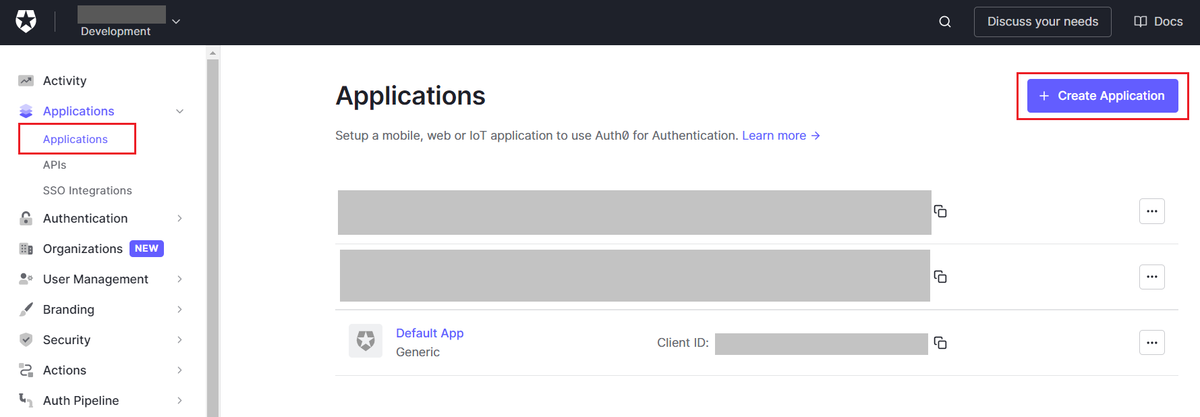Copy the client ID of the first application
This screenshot has height=417, width=1200.
click(x=940, y=212)
